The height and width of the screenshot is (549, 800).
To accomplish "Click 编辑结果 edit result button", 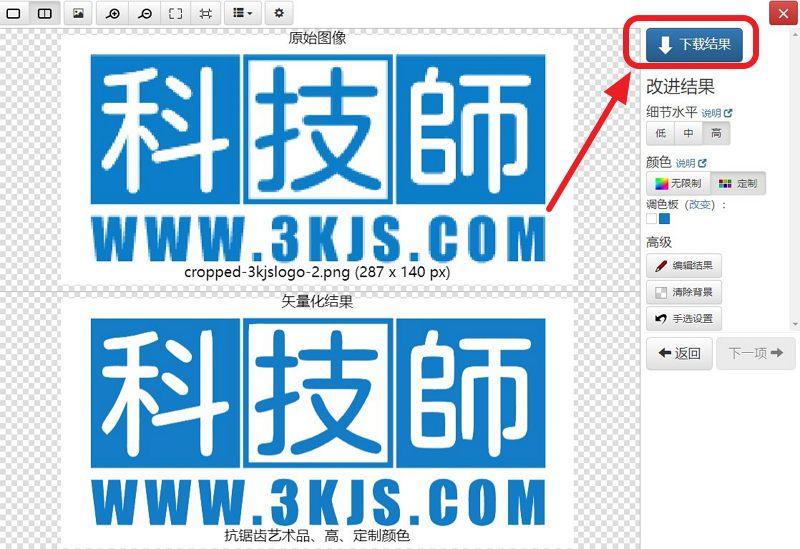I will pos(684,265).
